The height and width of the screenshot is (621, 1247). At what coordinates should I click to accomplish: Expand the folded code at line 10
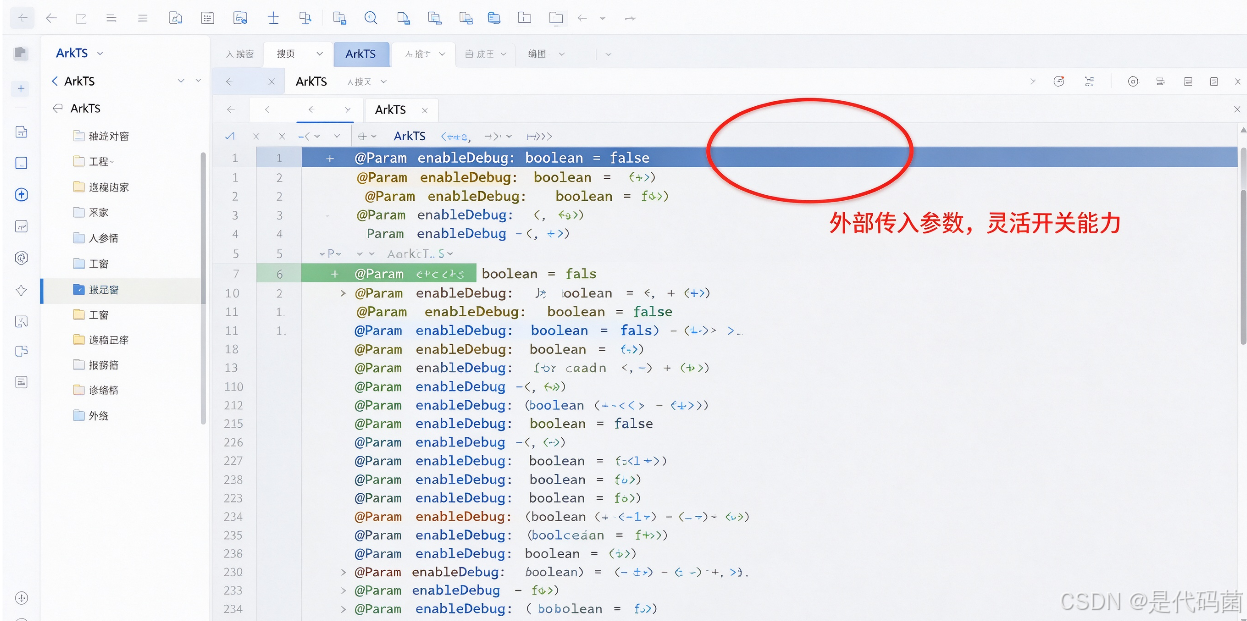click(x=344, y=293)
